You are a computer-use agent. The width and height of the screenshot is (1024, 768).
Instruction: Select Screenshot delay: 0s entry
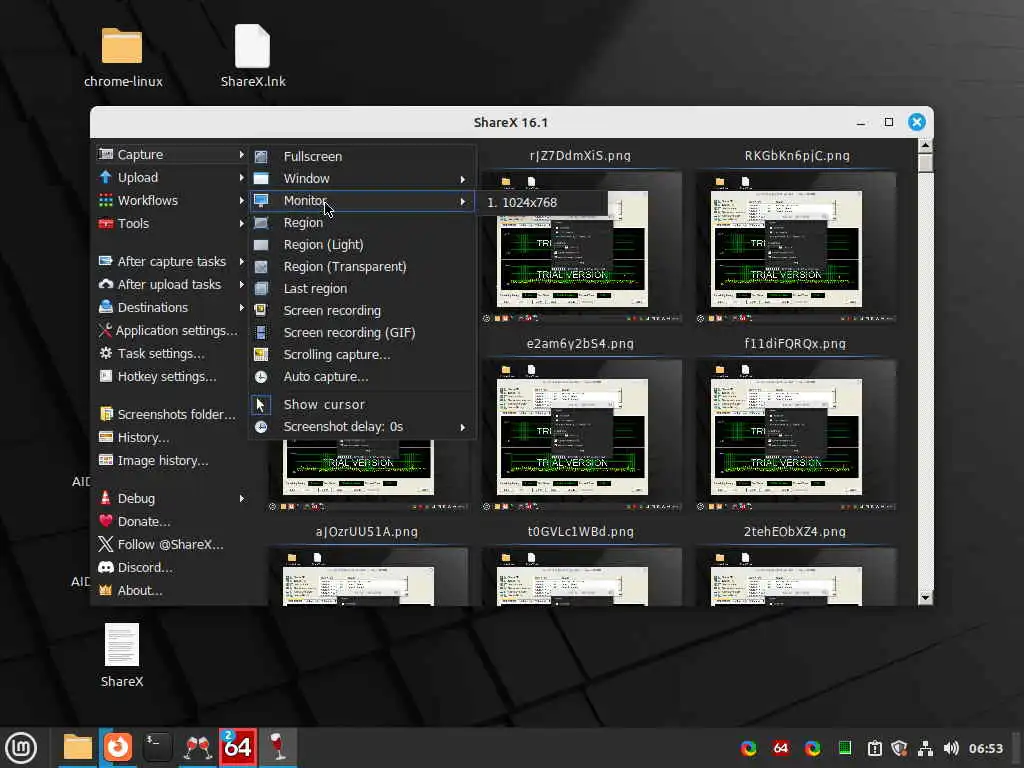point(362,426)
